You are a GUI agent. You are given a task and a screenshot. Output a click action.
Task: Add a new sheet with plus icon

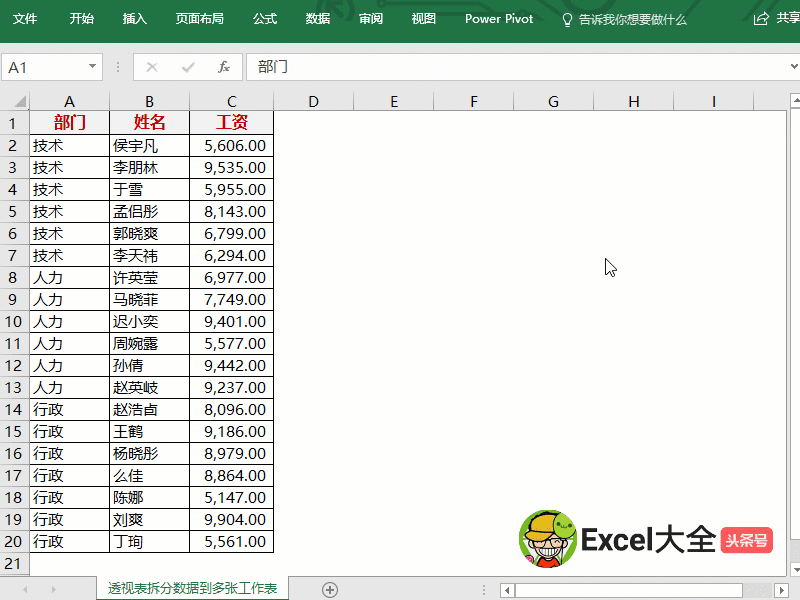tap(330, 589)
